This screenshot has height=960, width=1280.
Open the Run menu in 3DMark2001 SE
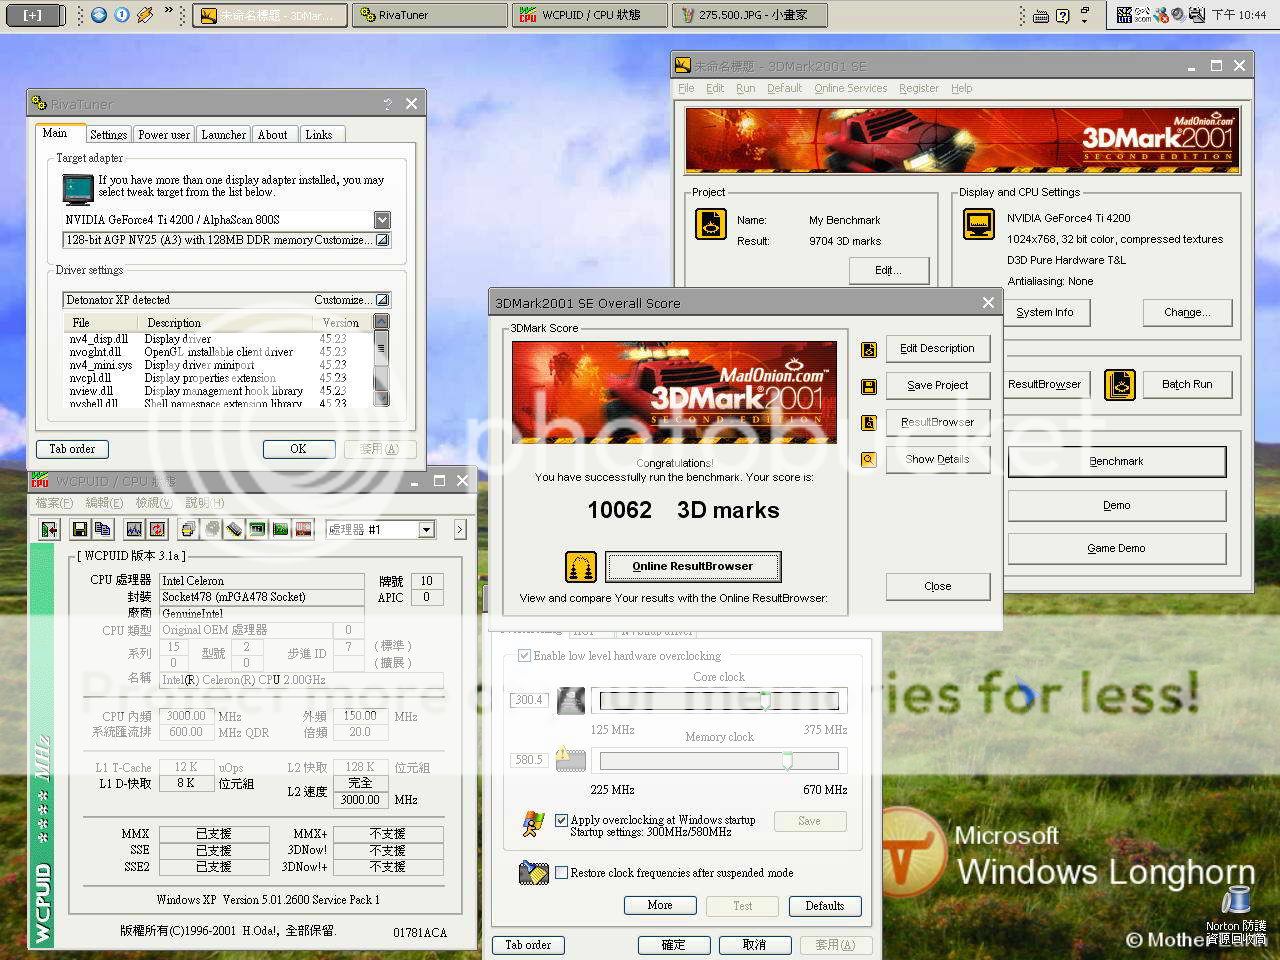tap(746, 89)
